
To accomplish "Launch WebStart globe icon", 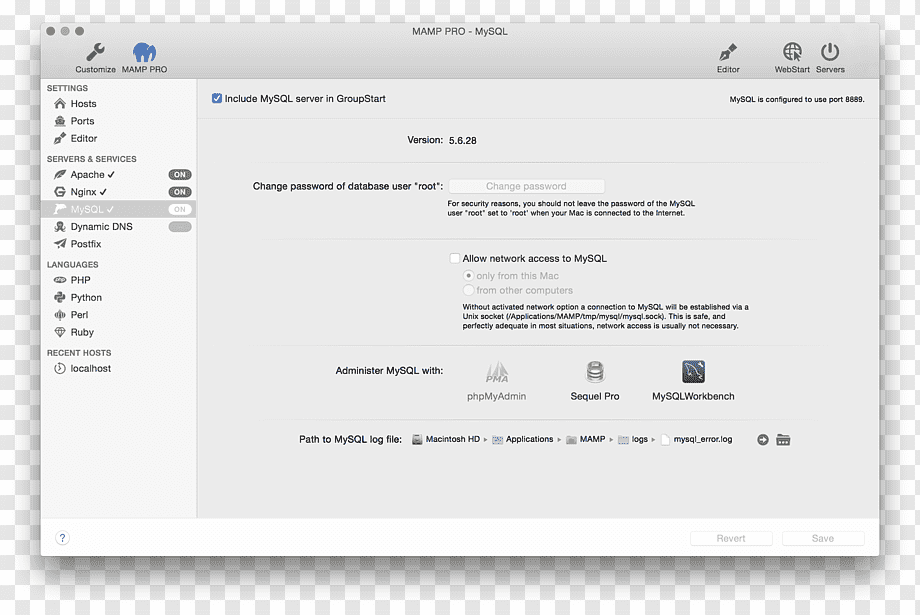I will [x=792, y=58].
